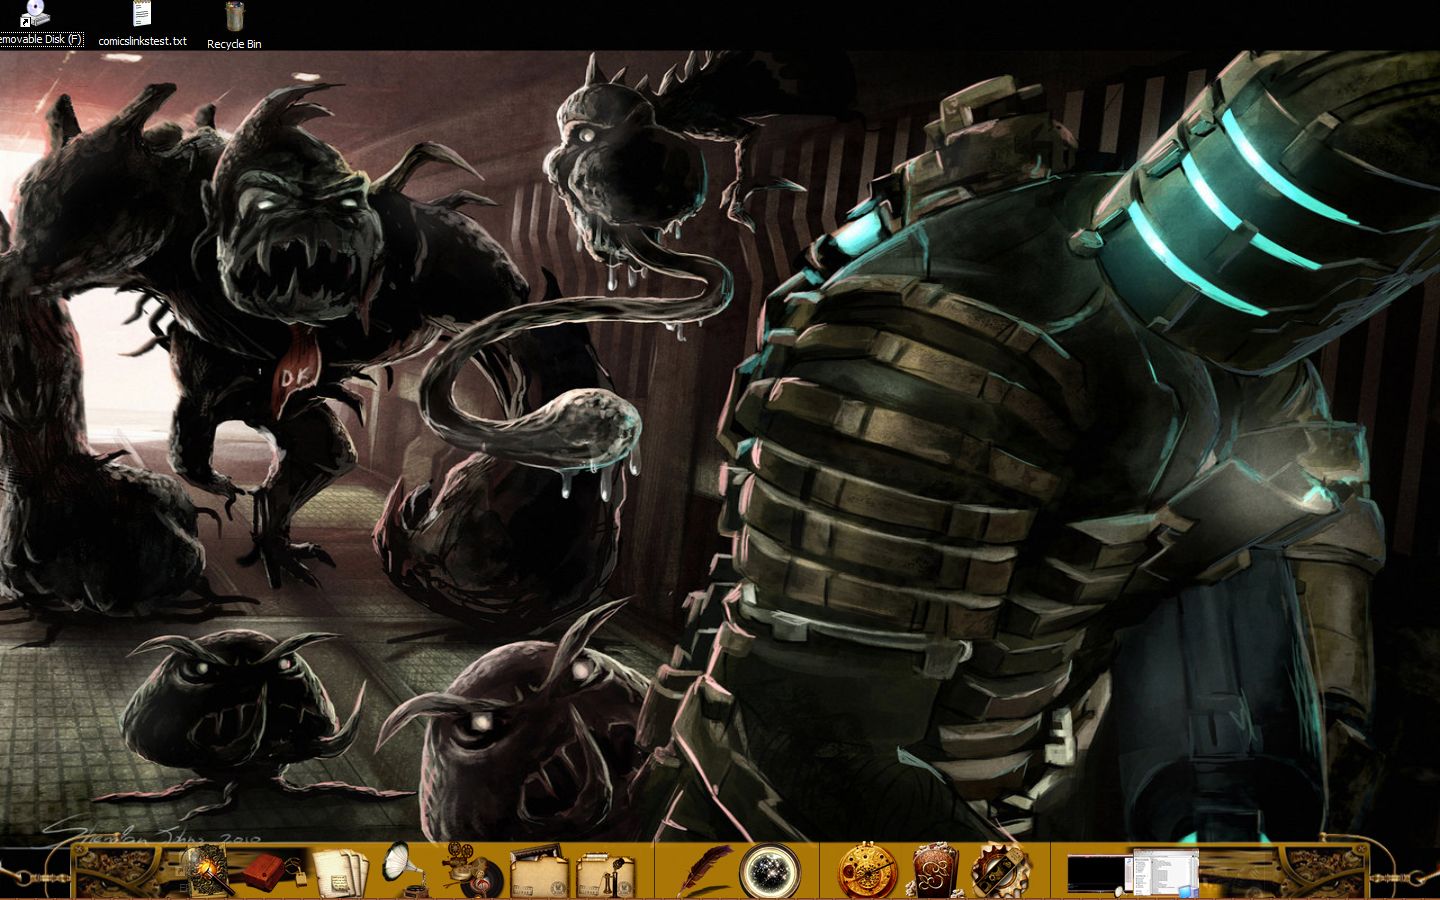Select the file list window thumbnail in the dock
1440x900 pixels.
point(1164,872)
